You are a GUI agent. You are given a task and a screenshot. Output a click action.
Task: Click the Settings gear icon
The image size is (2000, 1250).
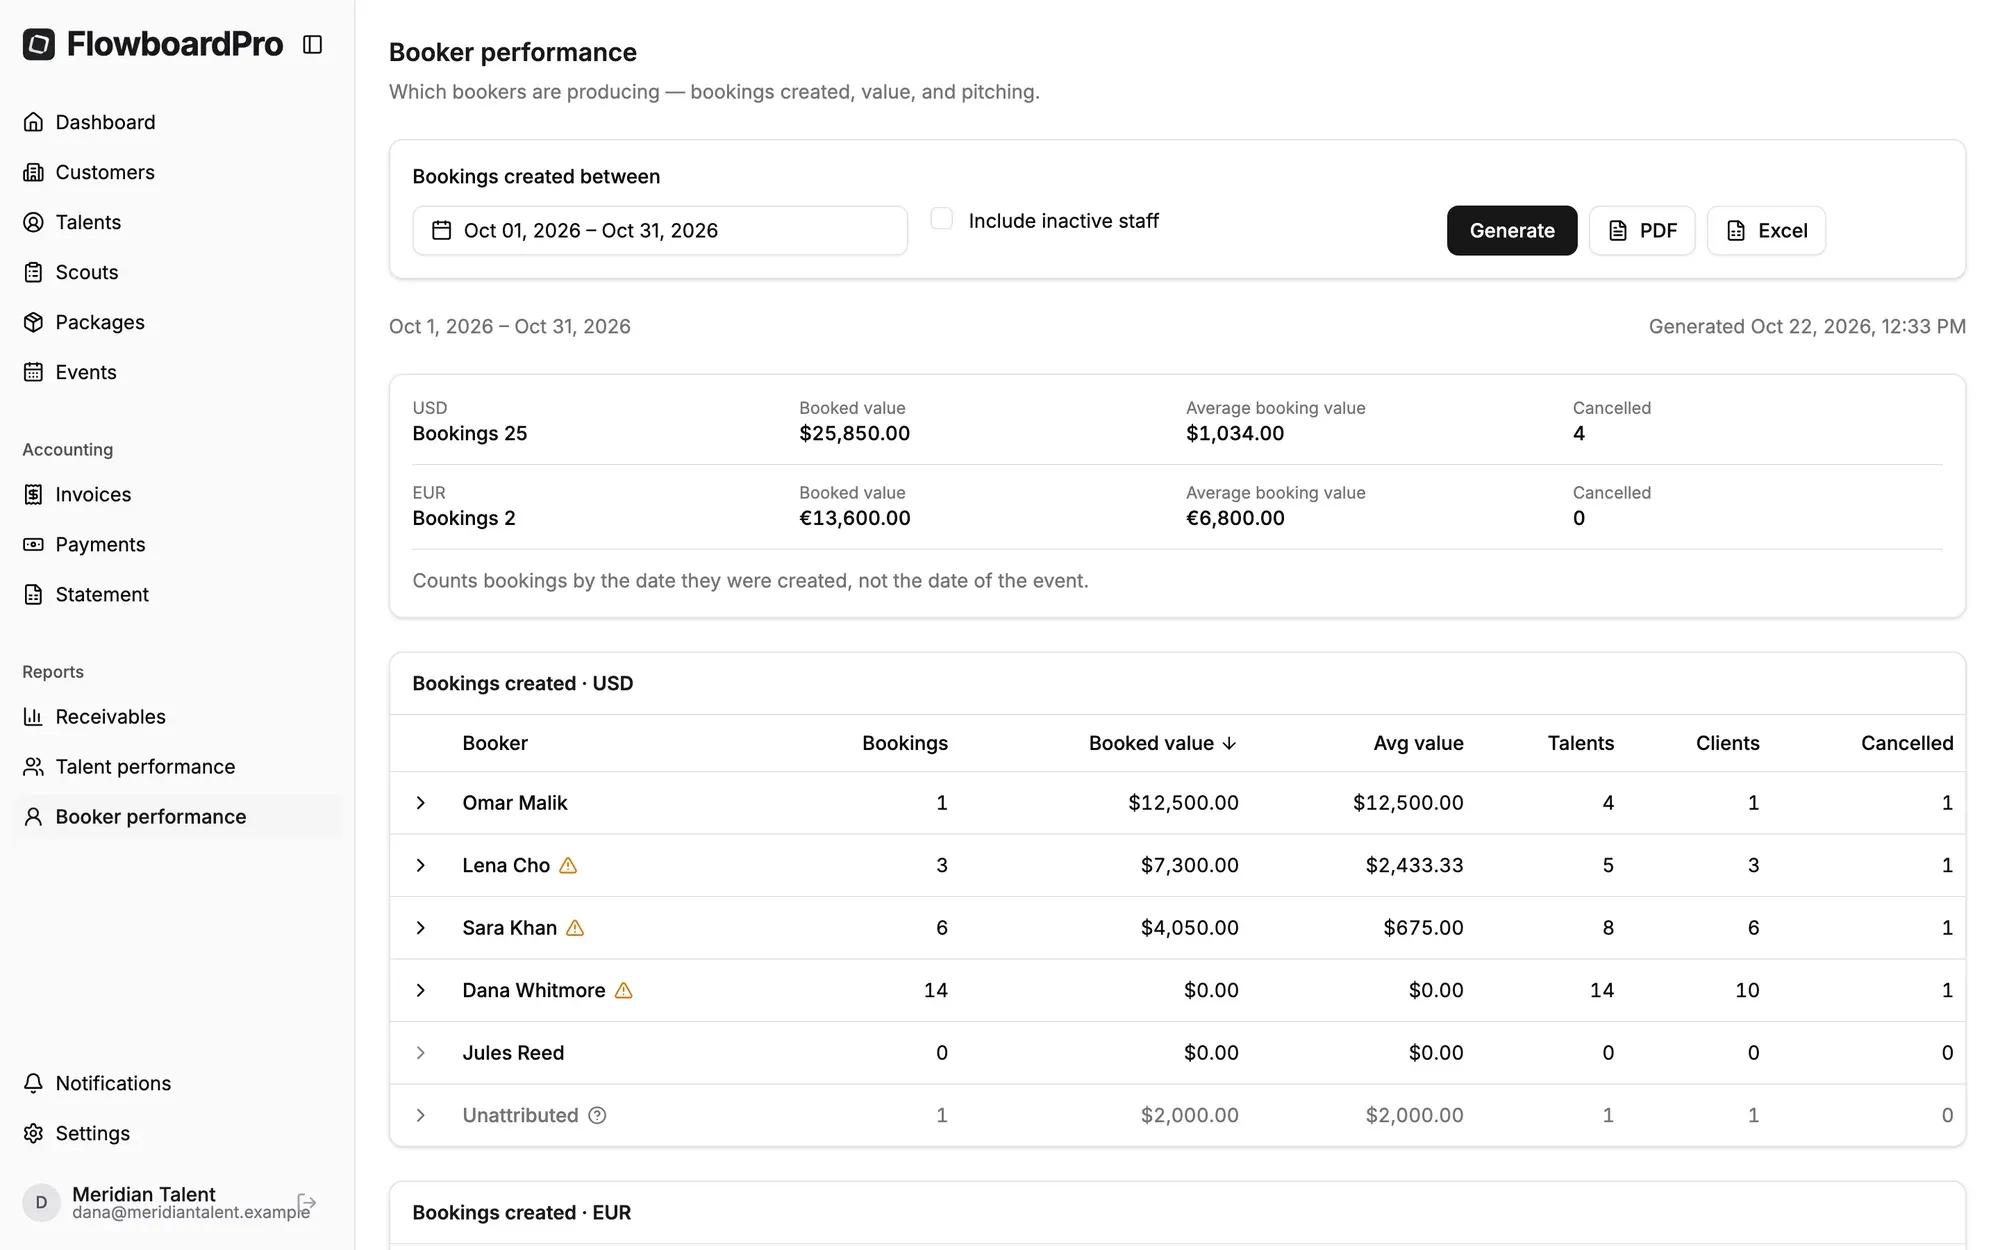point(33,1133)
